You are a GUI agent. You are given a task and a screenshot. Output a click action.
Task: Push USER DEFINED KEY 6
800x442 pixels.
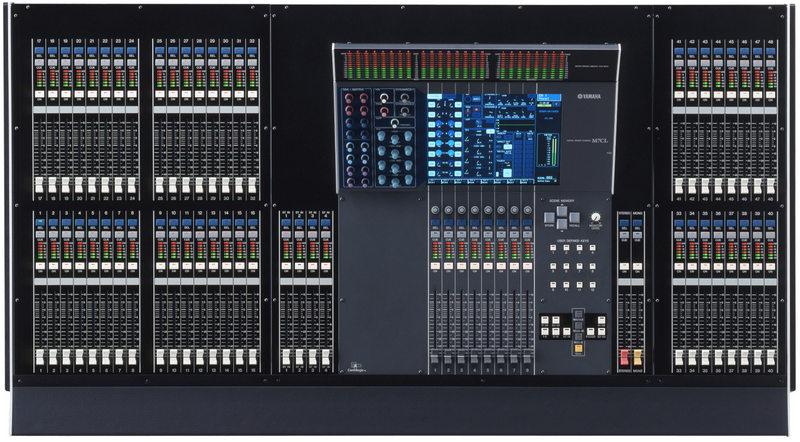coord(566,266)
